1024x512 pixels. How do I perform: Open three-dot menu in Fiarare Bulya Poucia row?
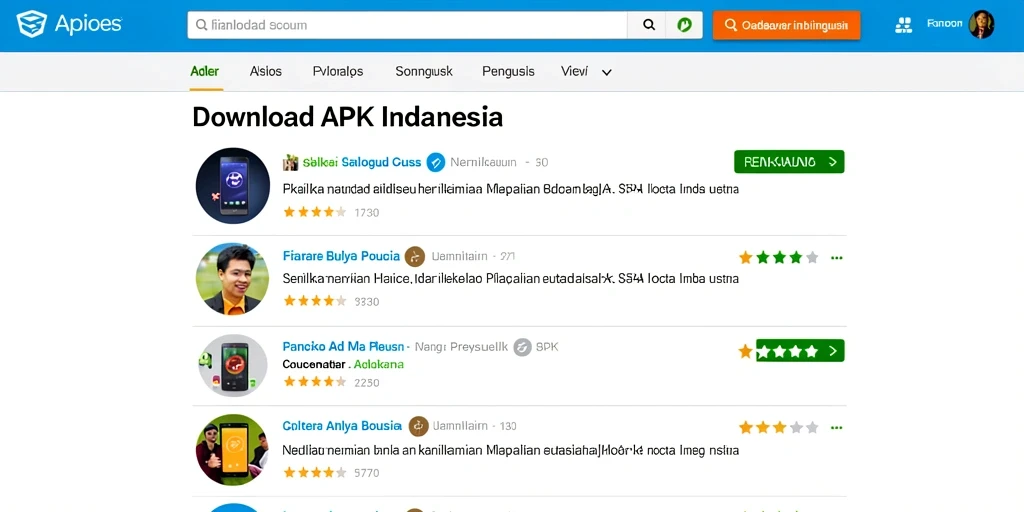837,258
